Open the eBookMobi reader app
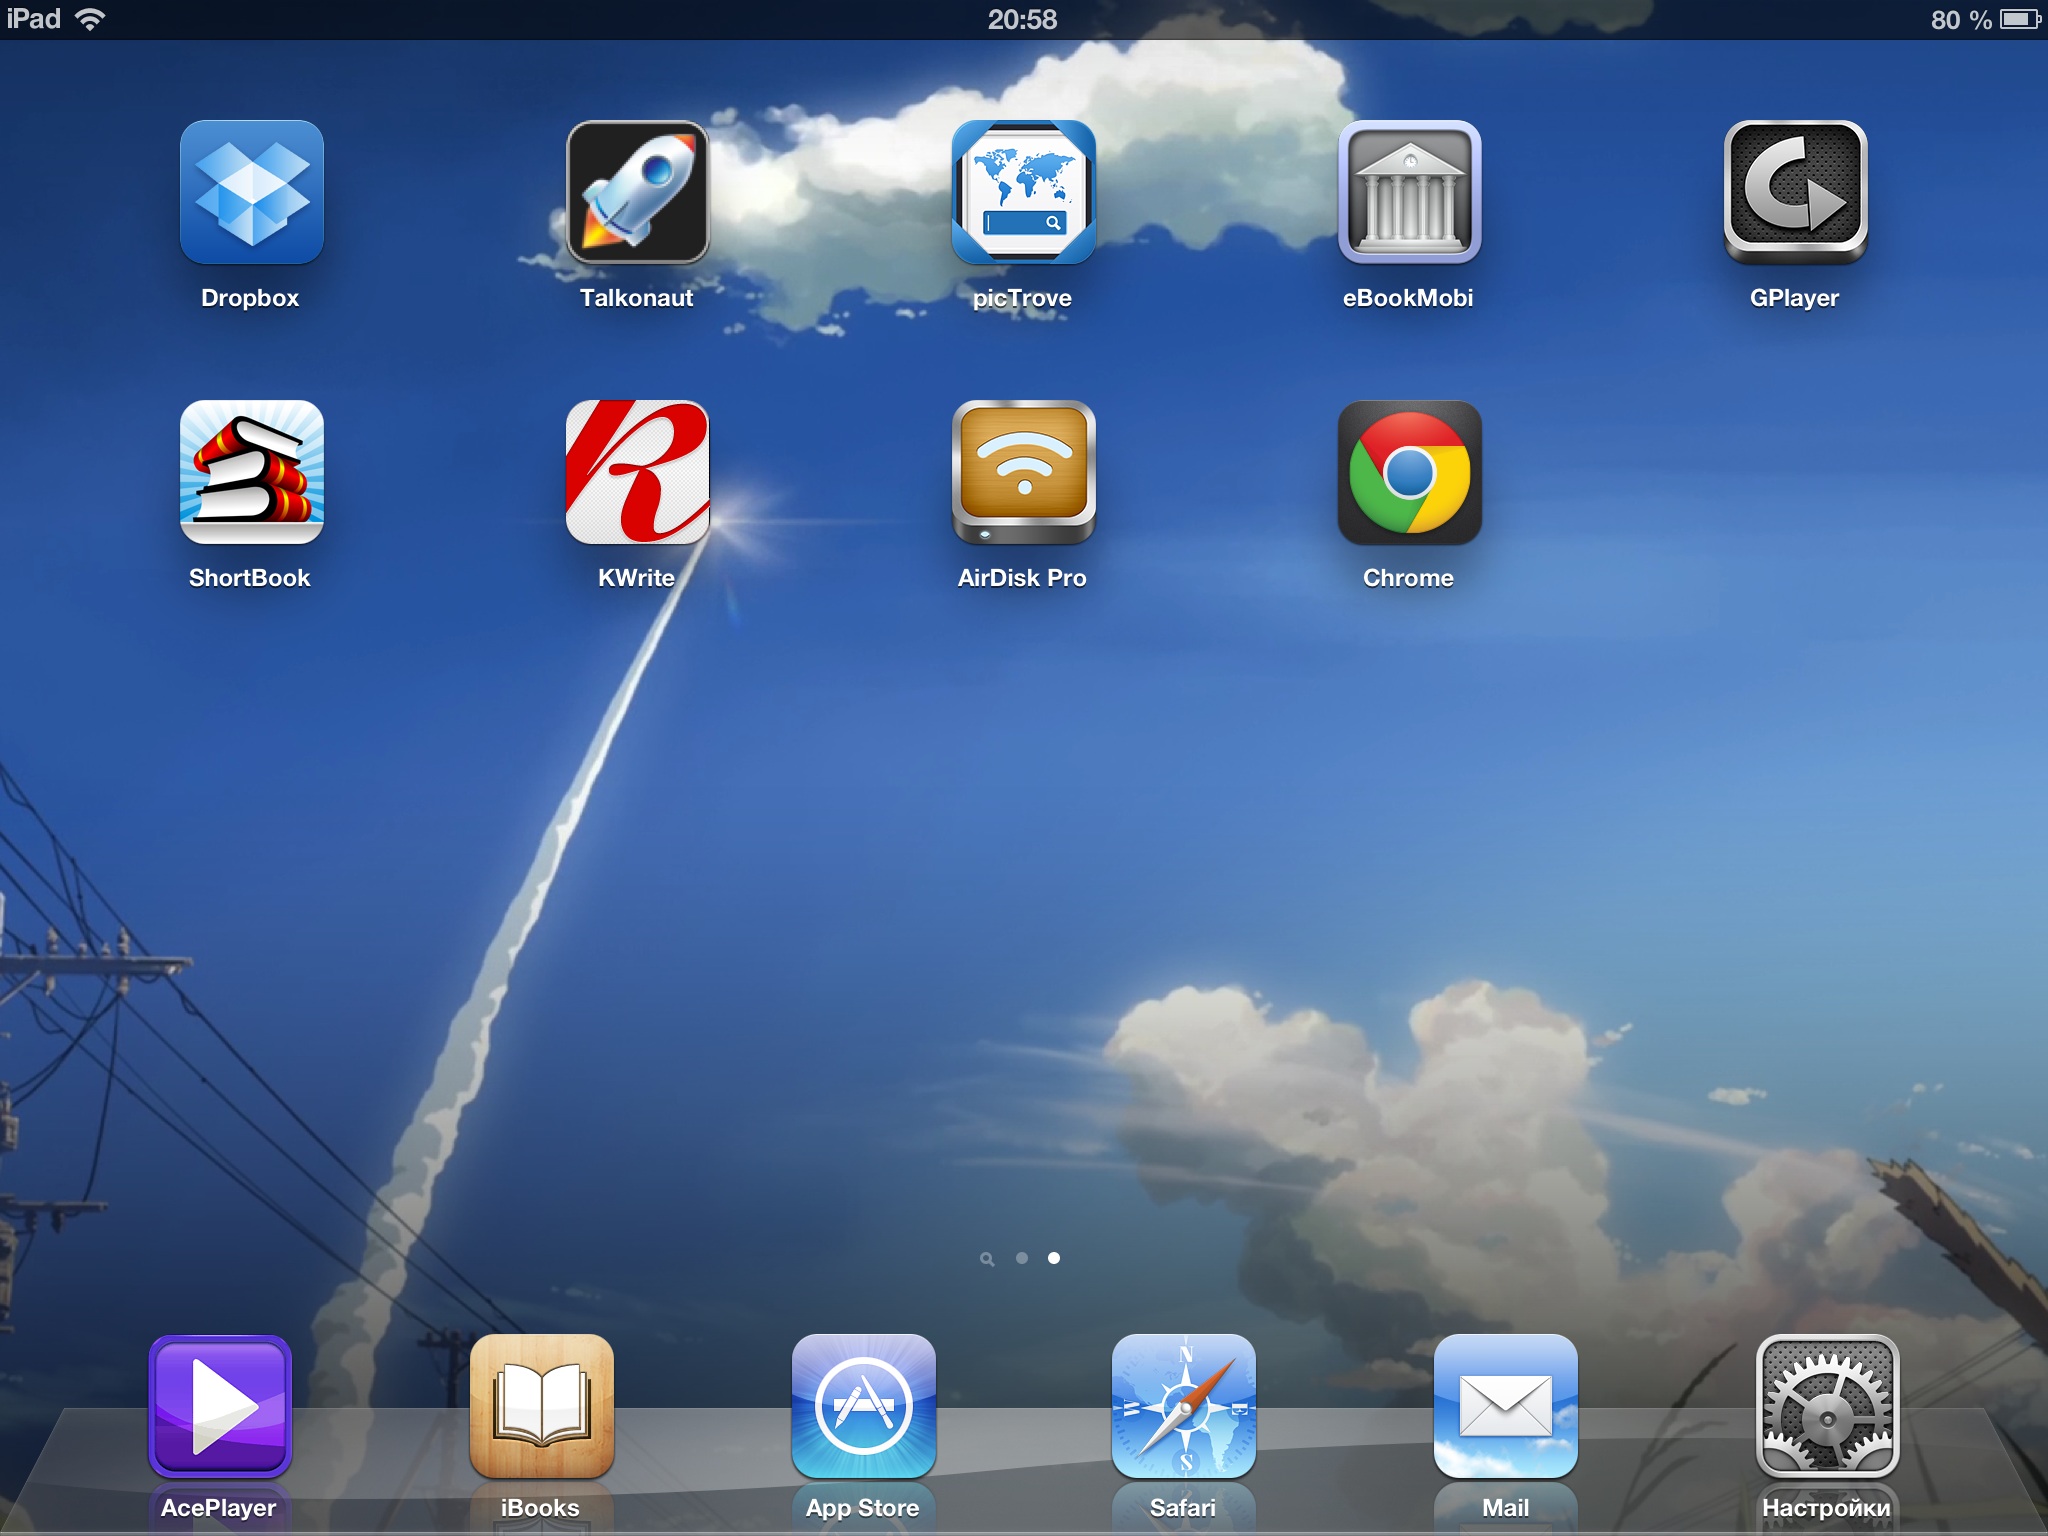The height and width of the screenshot is (1536, 2048). click(x=1409, y=192)
